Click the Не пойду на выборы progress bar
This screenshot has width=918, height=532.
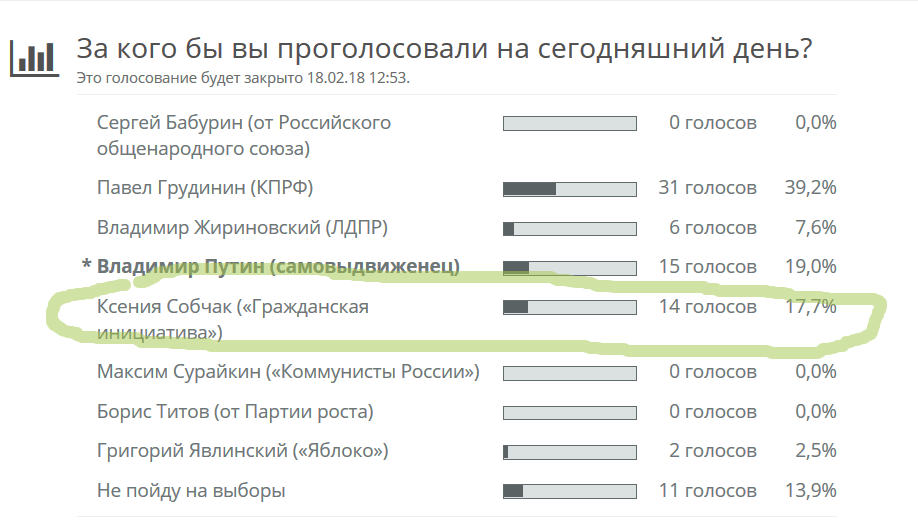[x=569, y=491]
